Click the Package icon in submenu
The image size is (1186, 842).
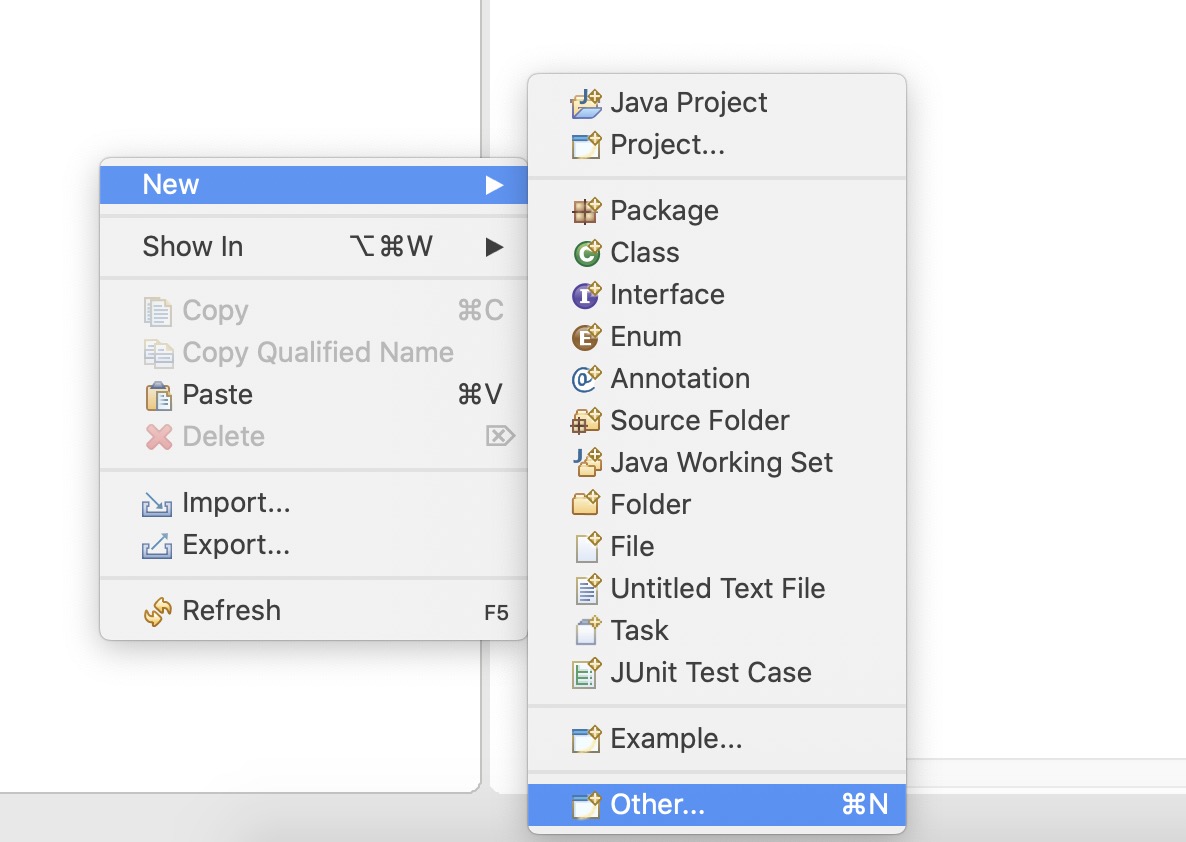tap(586, 211)
